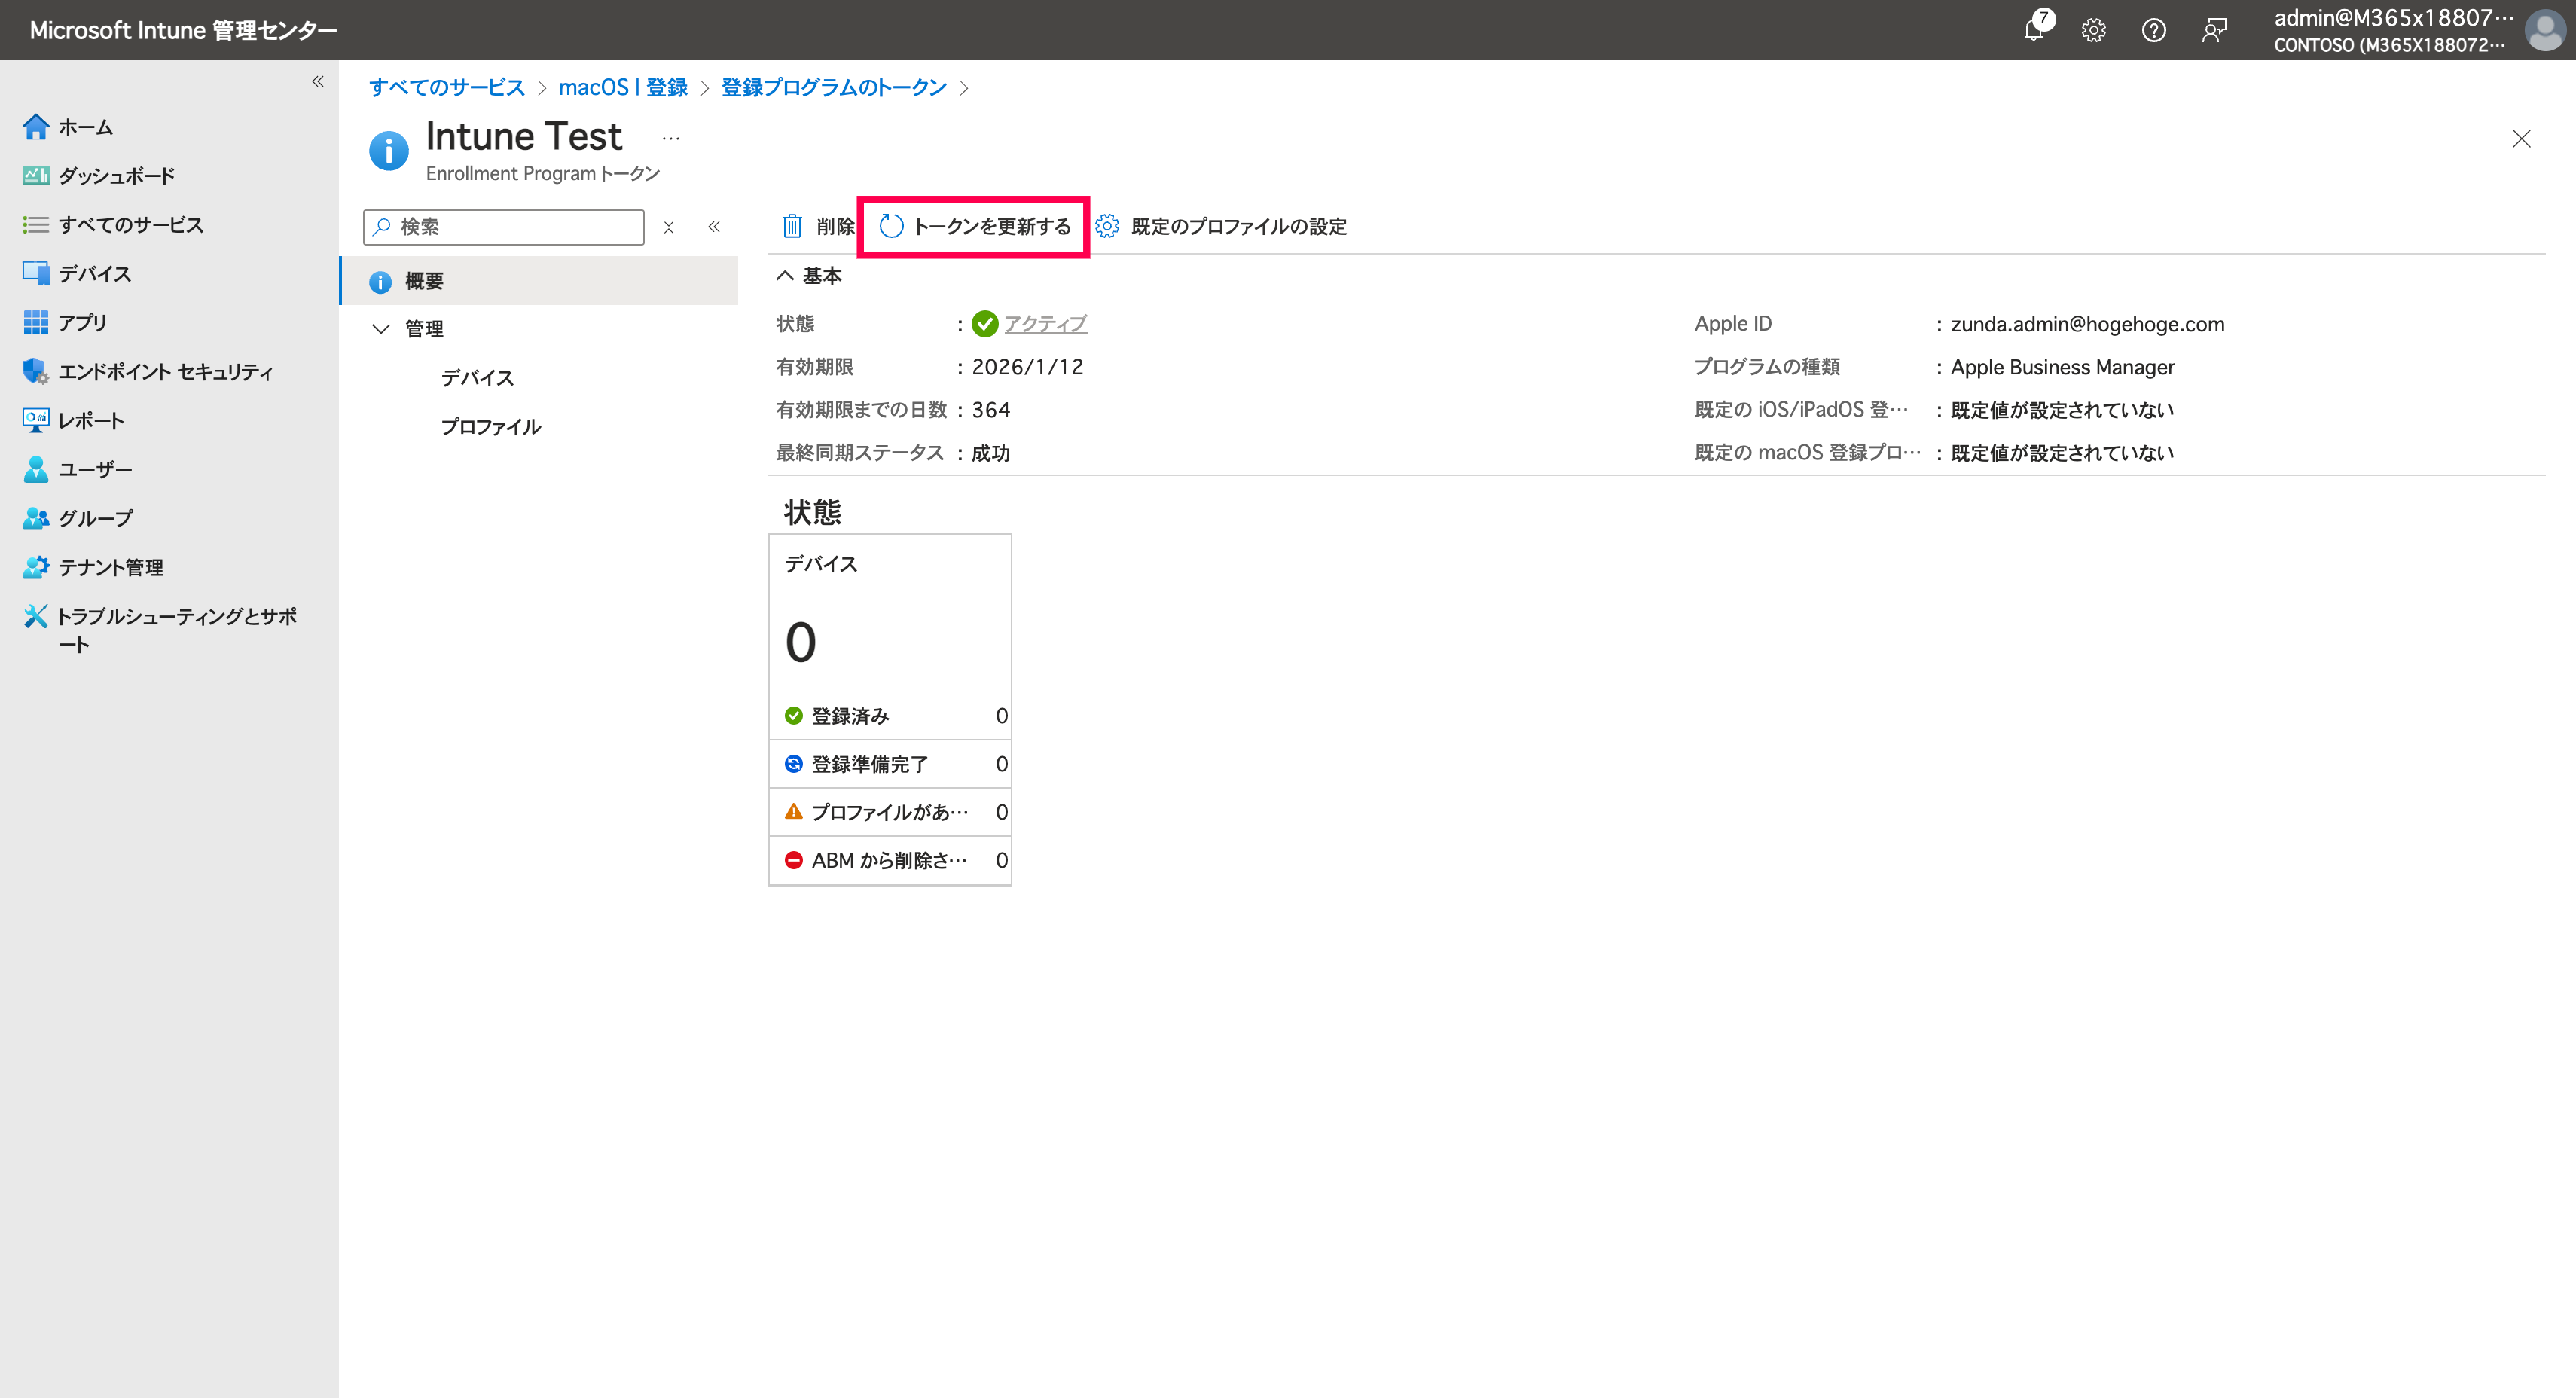
Task: Click Apple Business Manager value
Action: tap(2062, 367)
